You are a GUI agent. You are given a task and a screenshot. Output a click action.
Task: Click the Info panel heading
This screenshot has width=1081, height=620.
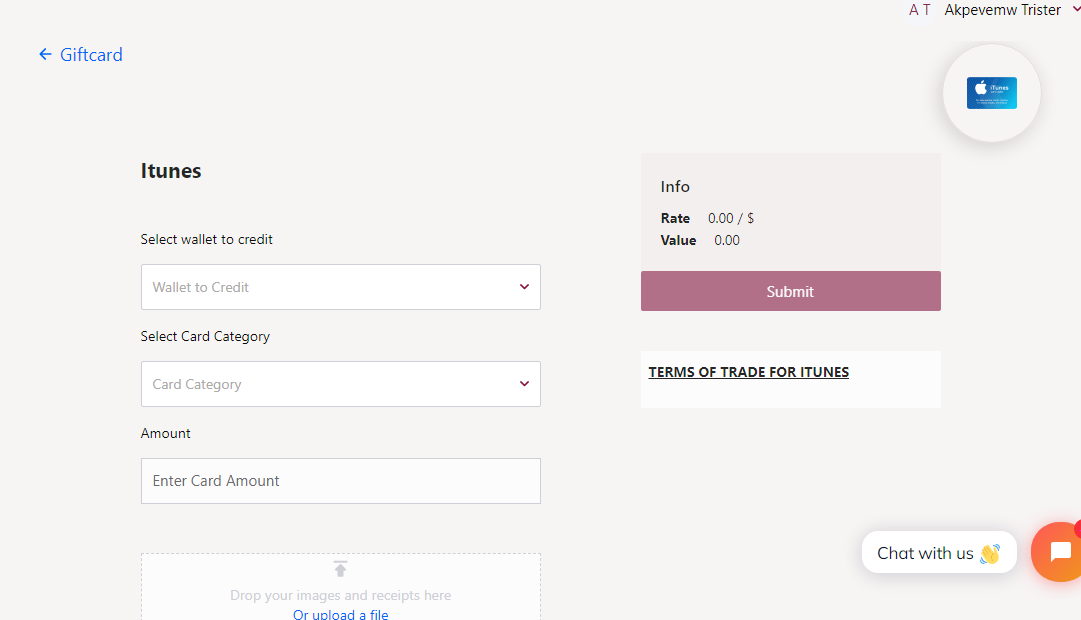pos(675,186)
